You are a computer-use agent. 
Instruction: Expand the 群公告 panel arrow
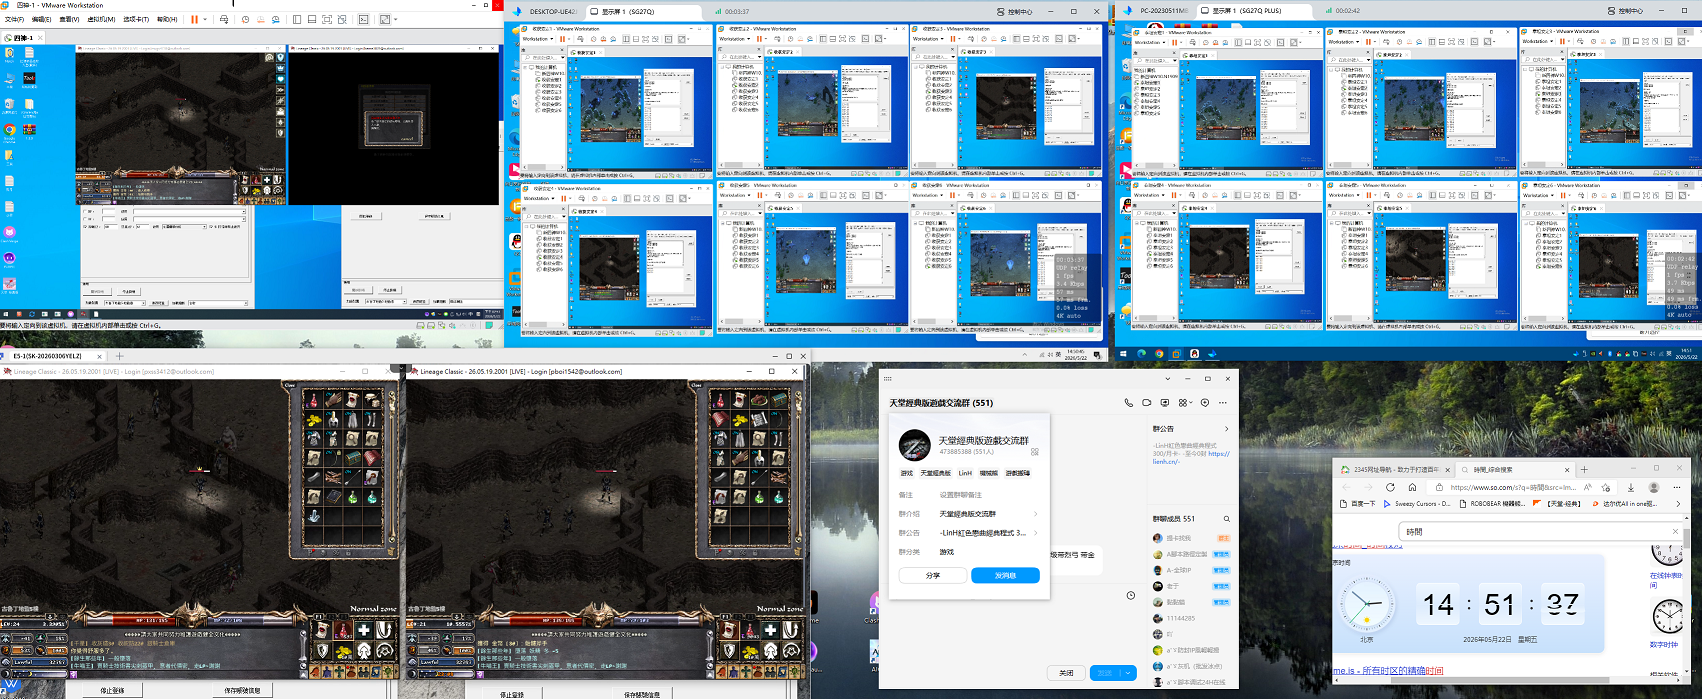[1226, 429]
